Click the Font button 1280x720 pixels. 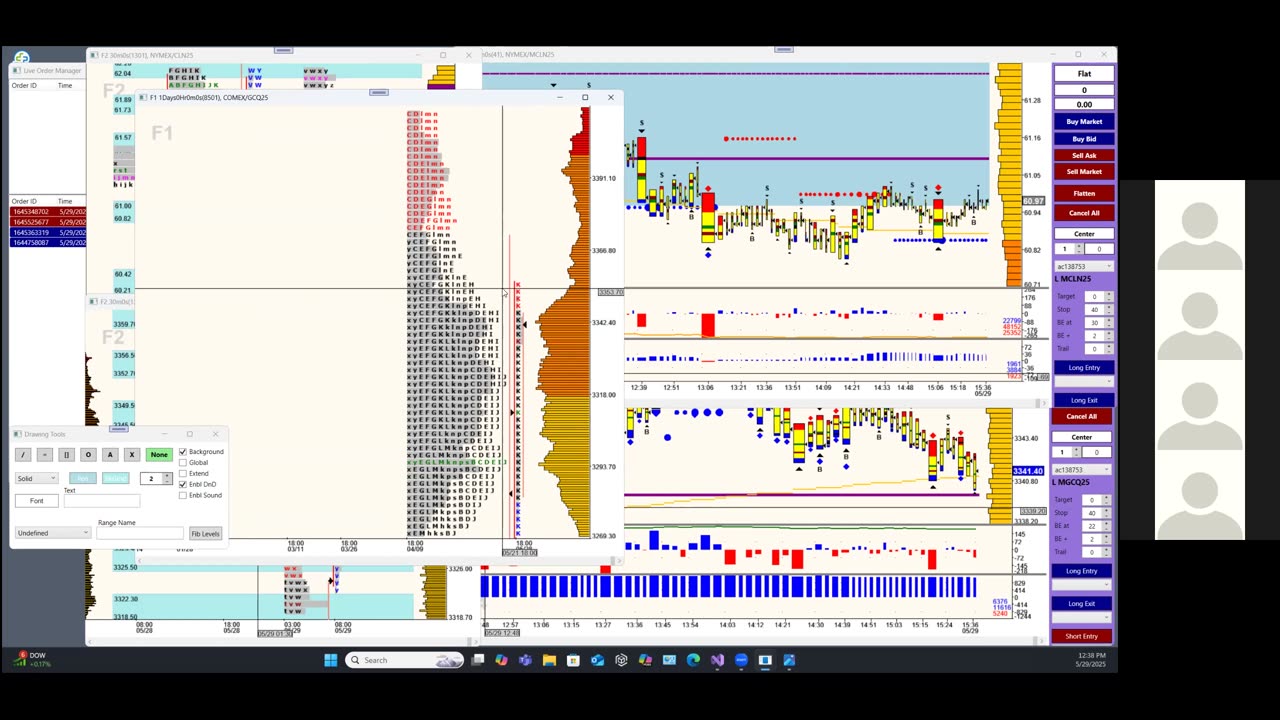36,501
